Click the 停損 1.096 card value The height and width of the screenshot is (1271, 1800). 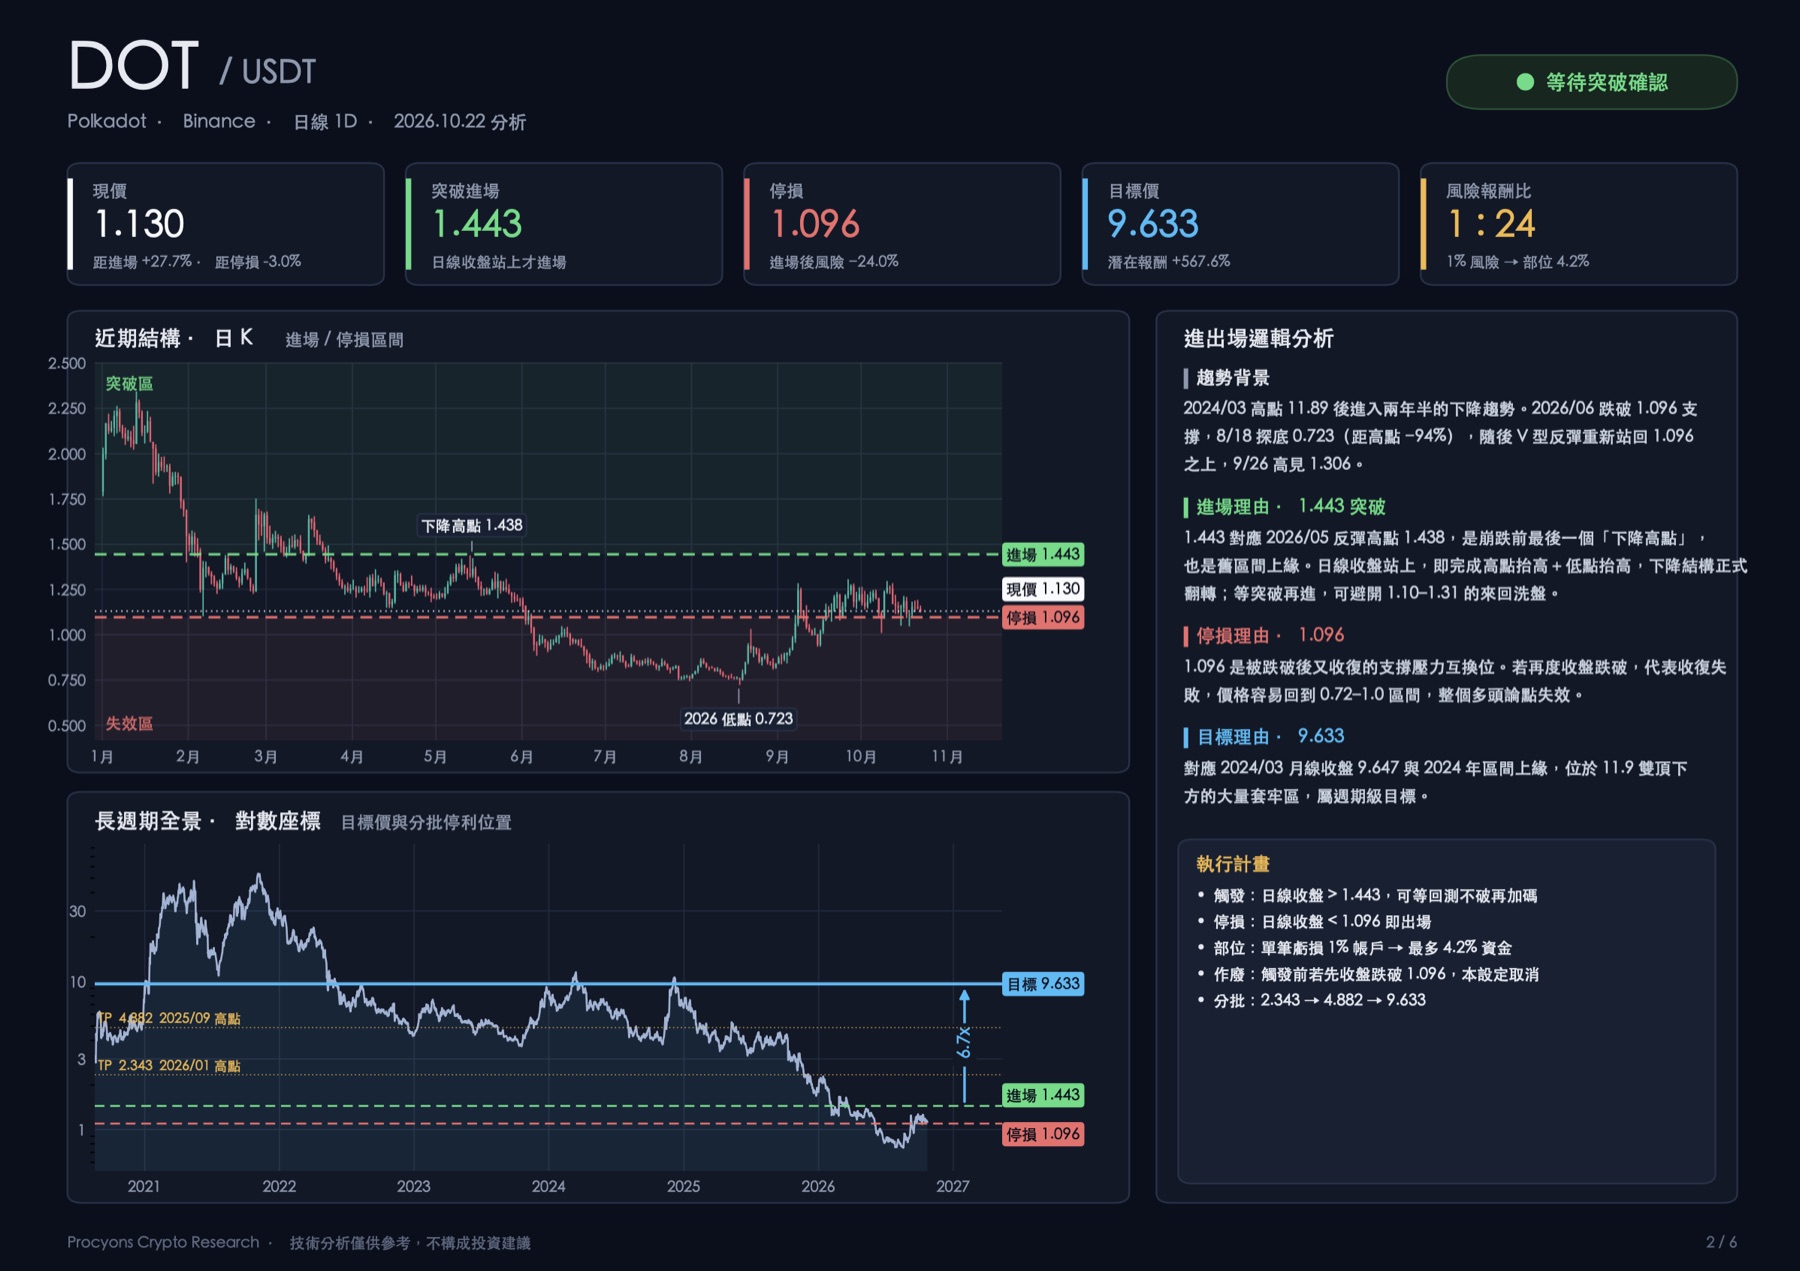point(815,224)
